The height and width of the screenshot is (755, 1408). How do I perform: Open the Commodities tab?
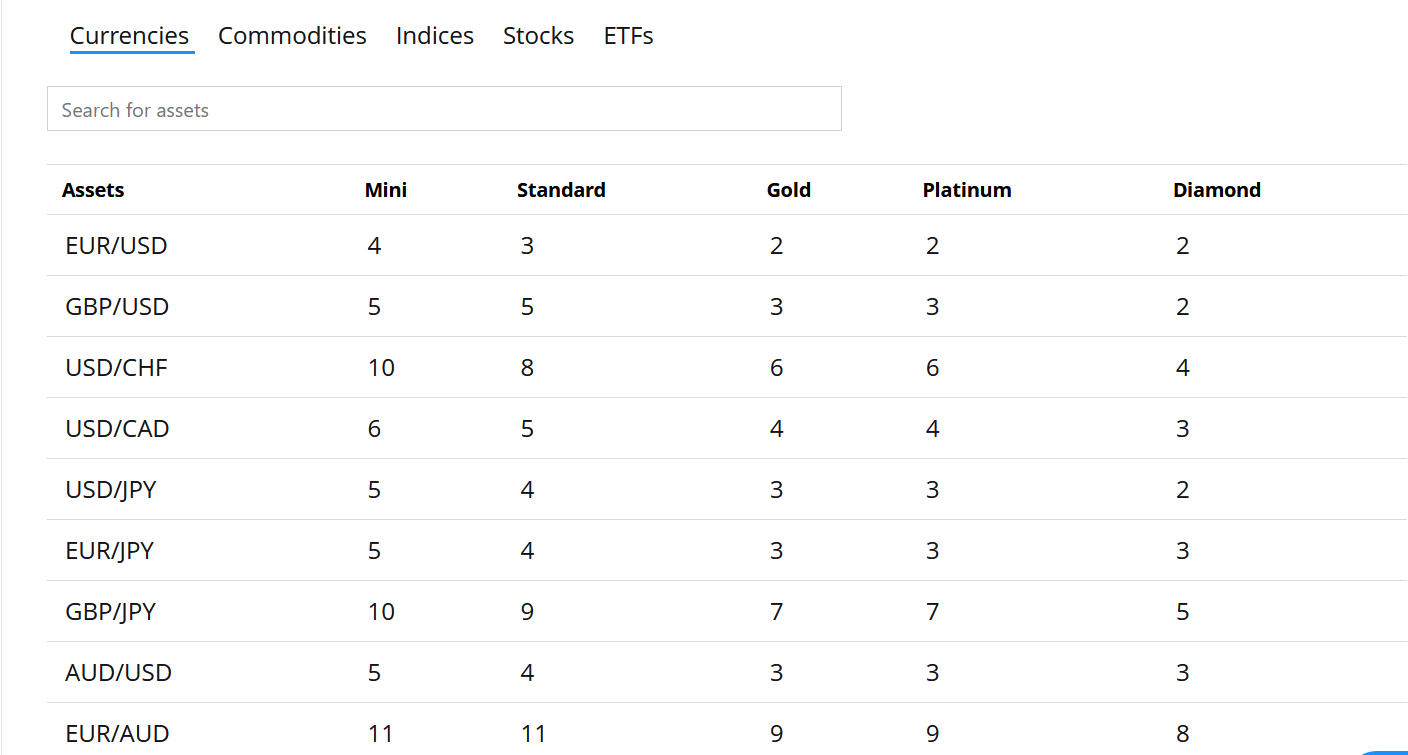(292, 36)
